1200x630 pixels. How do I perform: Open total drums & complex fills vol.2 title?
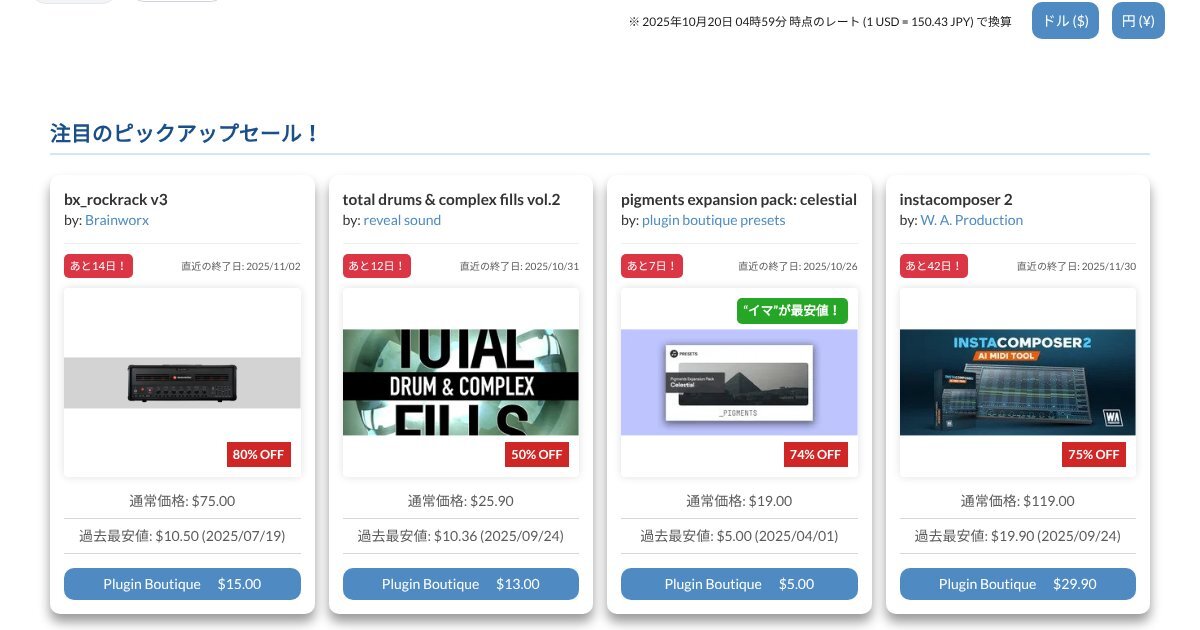[x=451, y=199]
